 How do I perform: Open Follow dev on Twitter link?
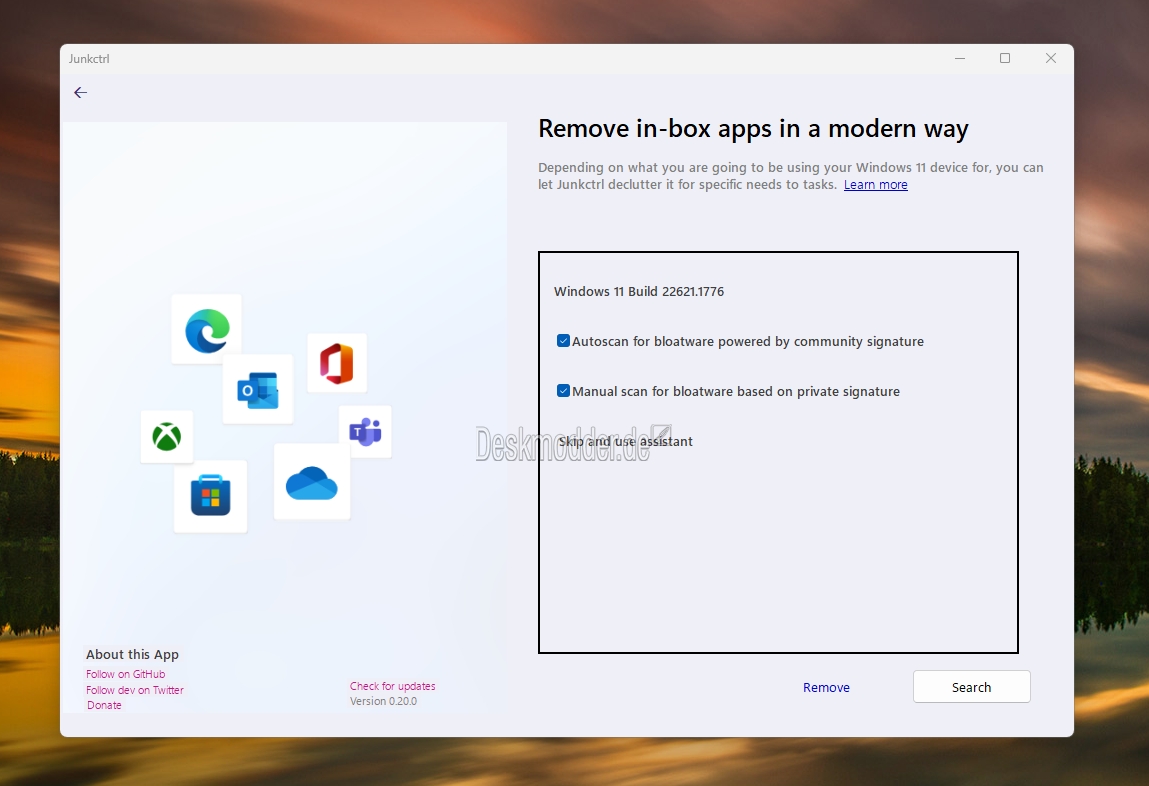[135, 690]
